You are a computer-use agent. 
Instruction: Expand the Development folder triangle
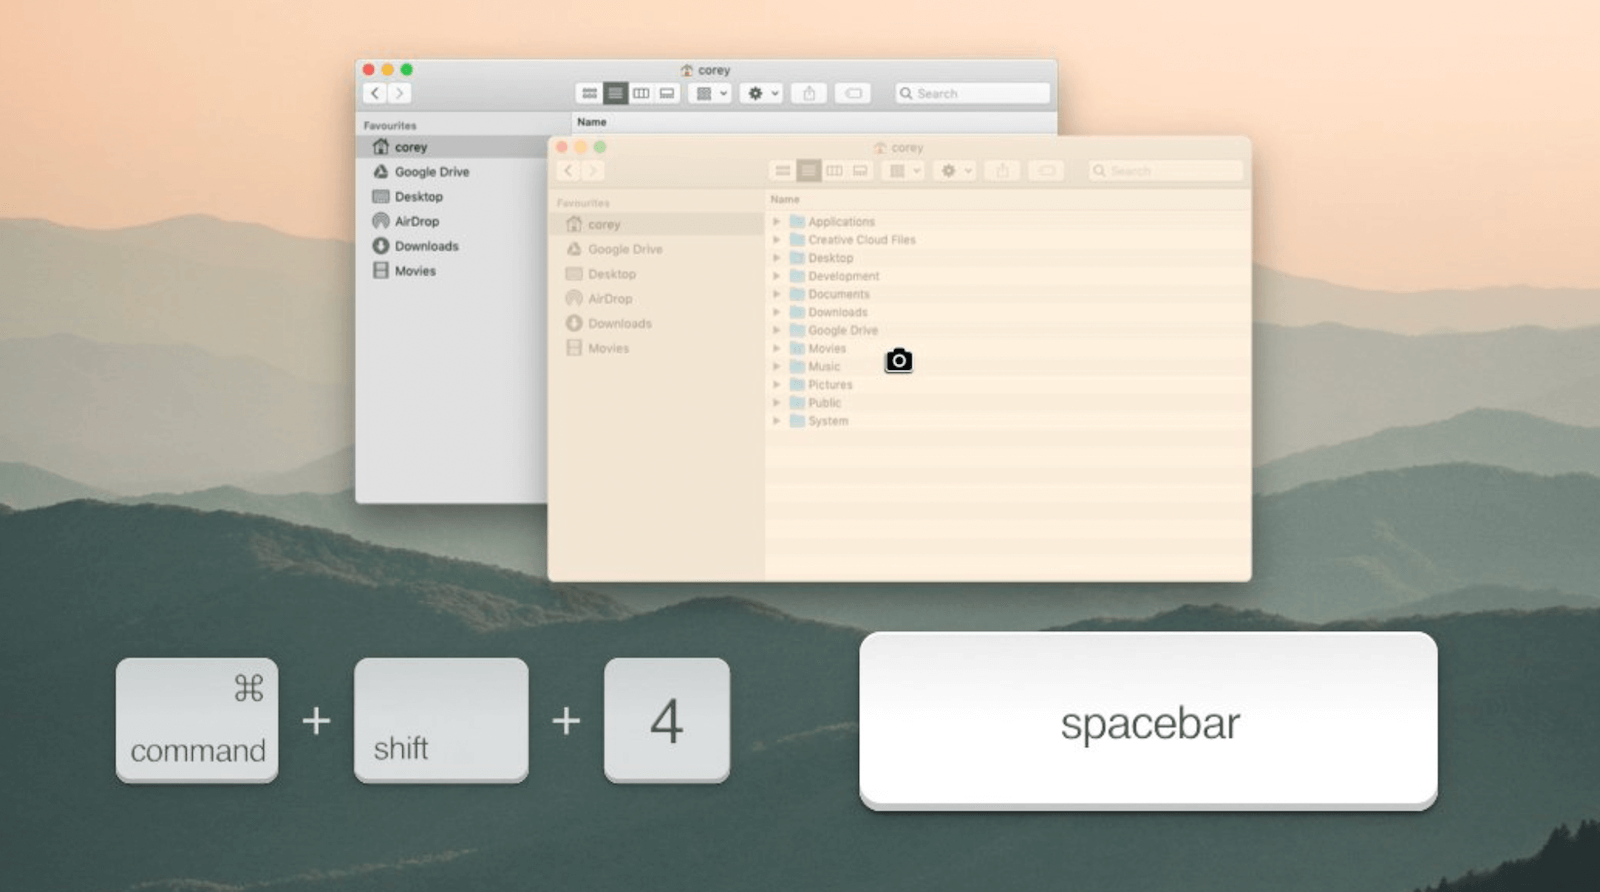point(776,276)
